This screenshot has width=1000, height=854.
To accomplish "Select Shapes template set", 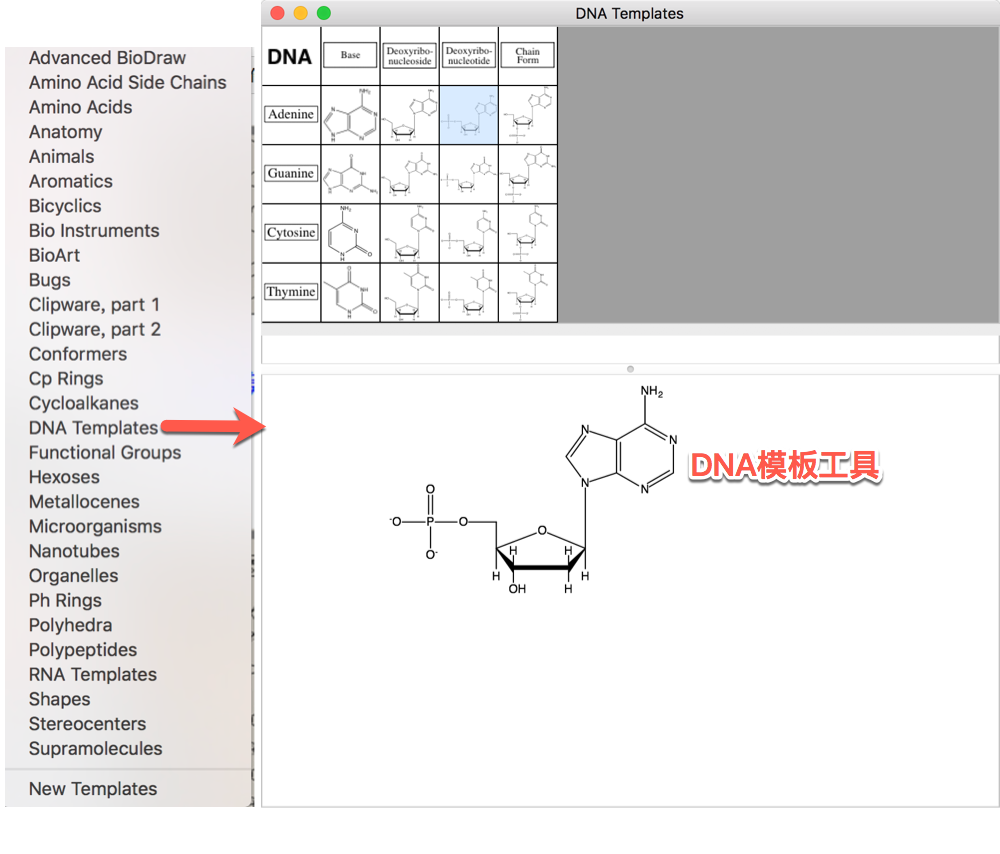I will [59, 700].
